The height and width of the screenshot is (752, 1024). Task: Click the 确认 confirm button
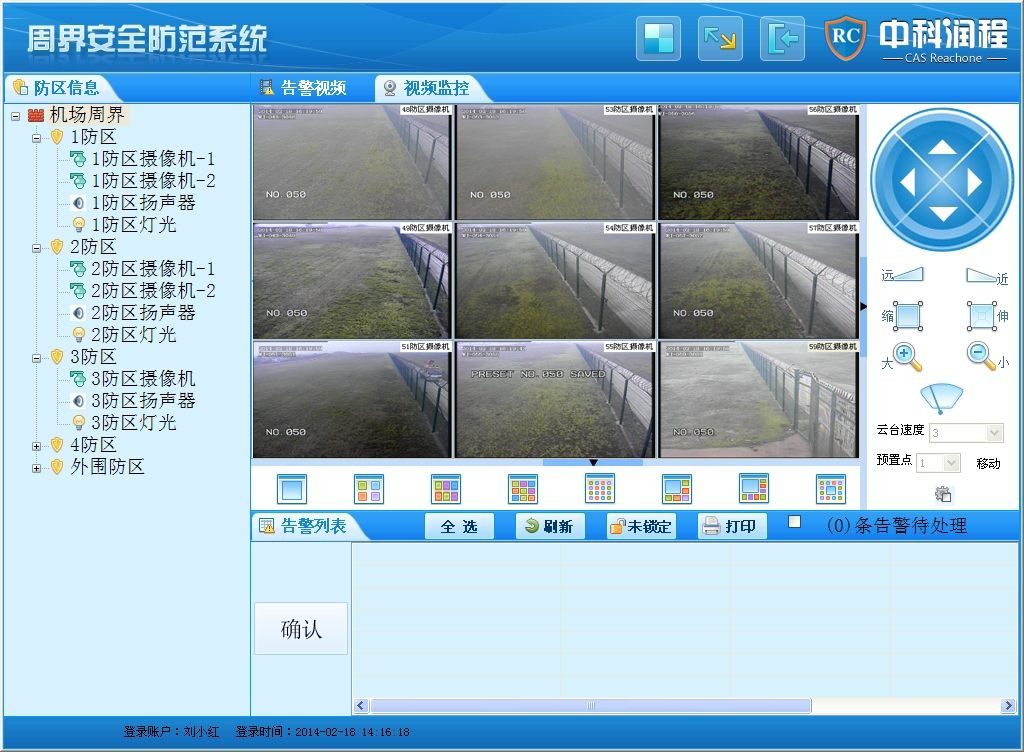click(x=301, y=629)
